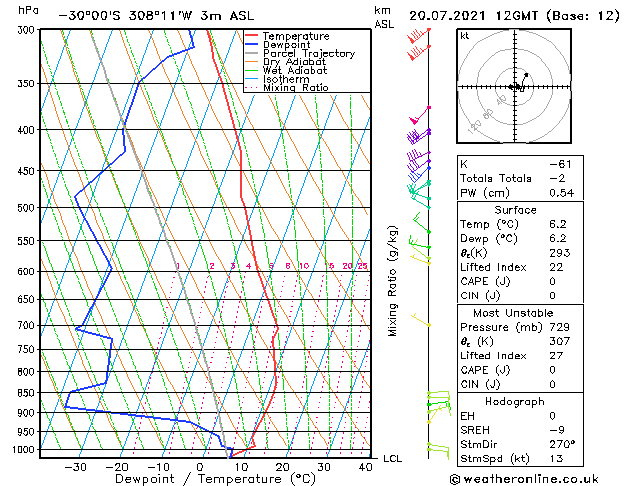Click the red wind barb at top

pos(419,36)
